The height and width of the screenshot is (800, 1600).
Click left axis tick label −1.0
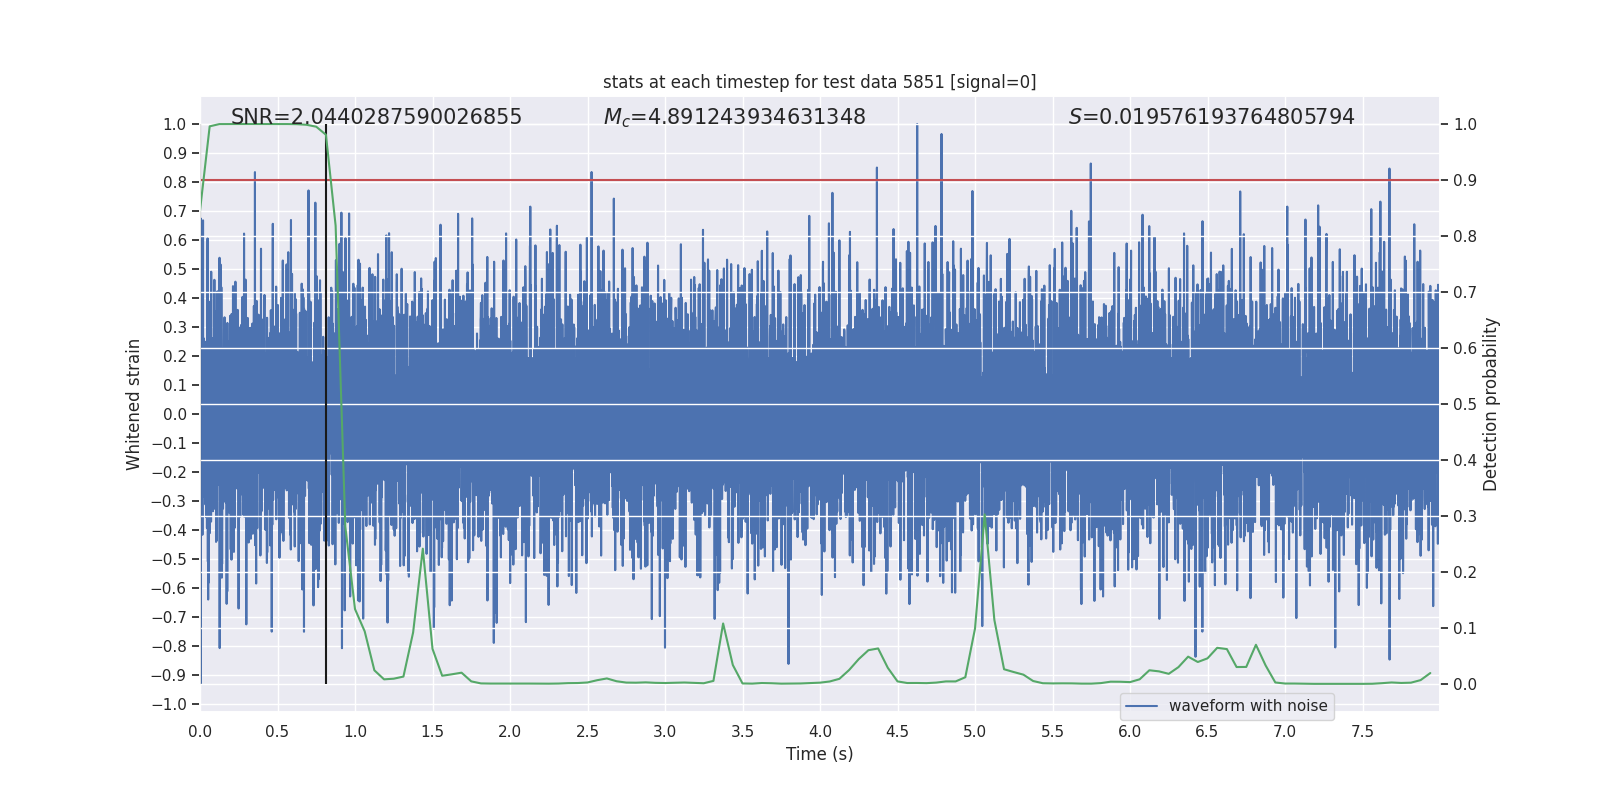pos(169,705)
